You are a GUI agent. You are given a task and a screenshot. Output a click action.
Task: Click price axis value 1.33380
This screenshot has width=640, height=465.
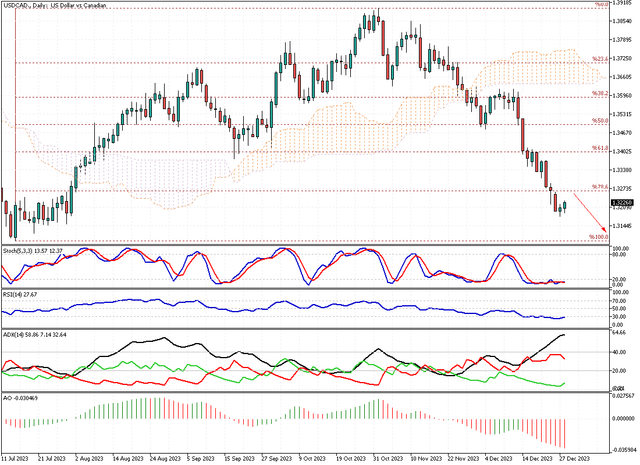coord(622,170)
